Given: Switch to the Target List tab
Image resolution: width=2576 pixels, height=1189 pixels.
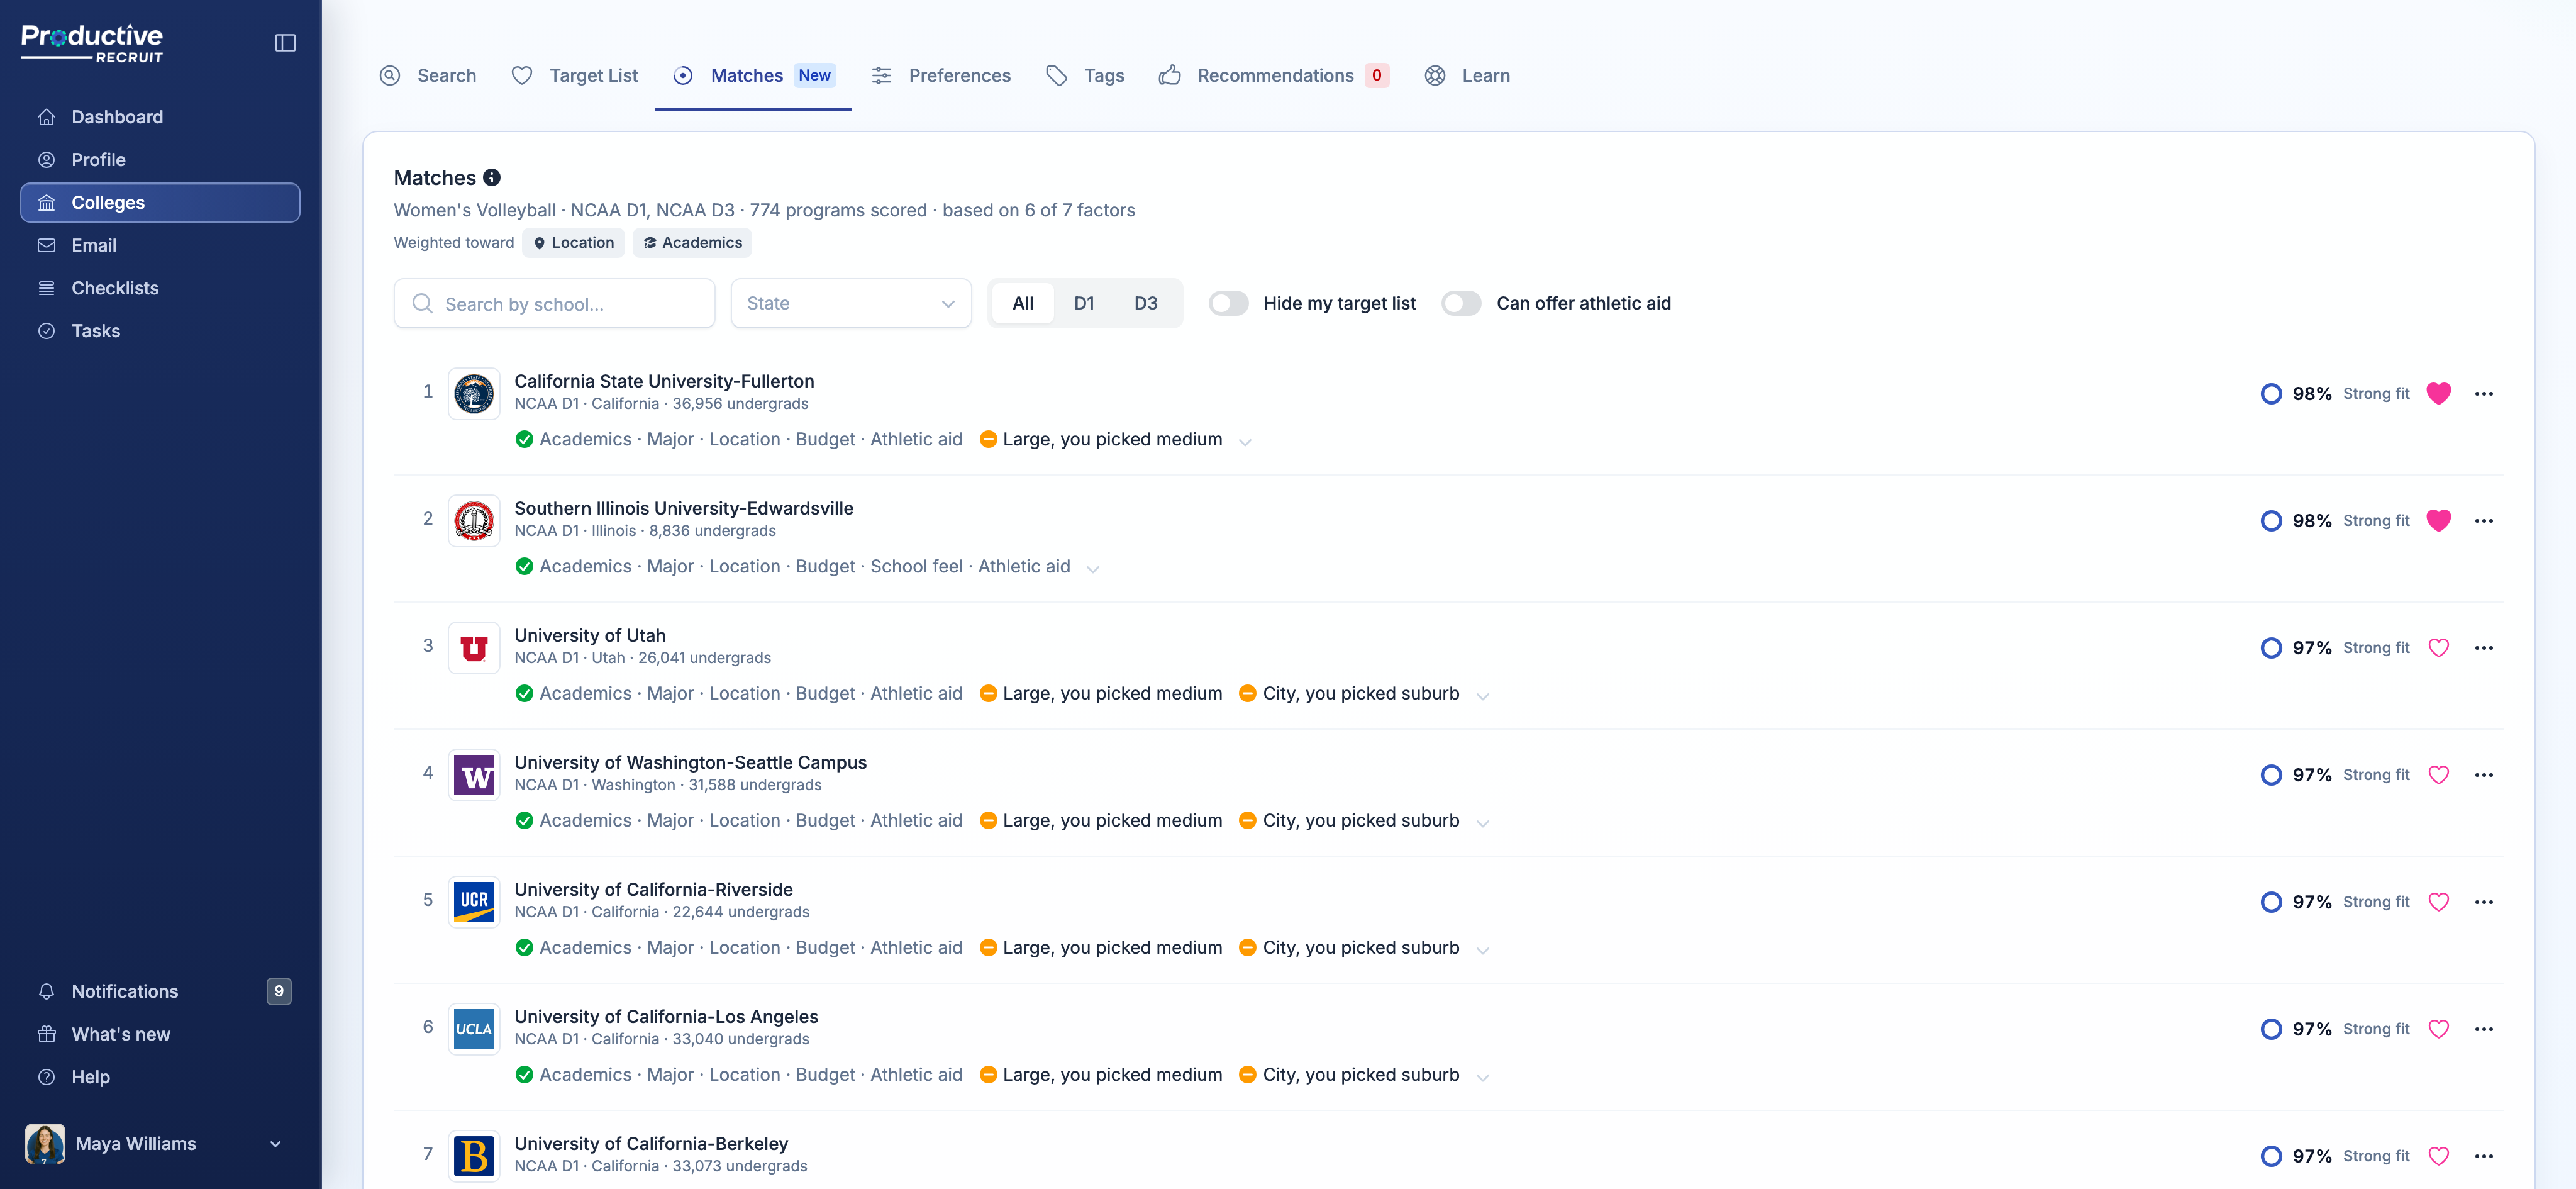Looking at the screenshot, I should [x=574, y=75].
